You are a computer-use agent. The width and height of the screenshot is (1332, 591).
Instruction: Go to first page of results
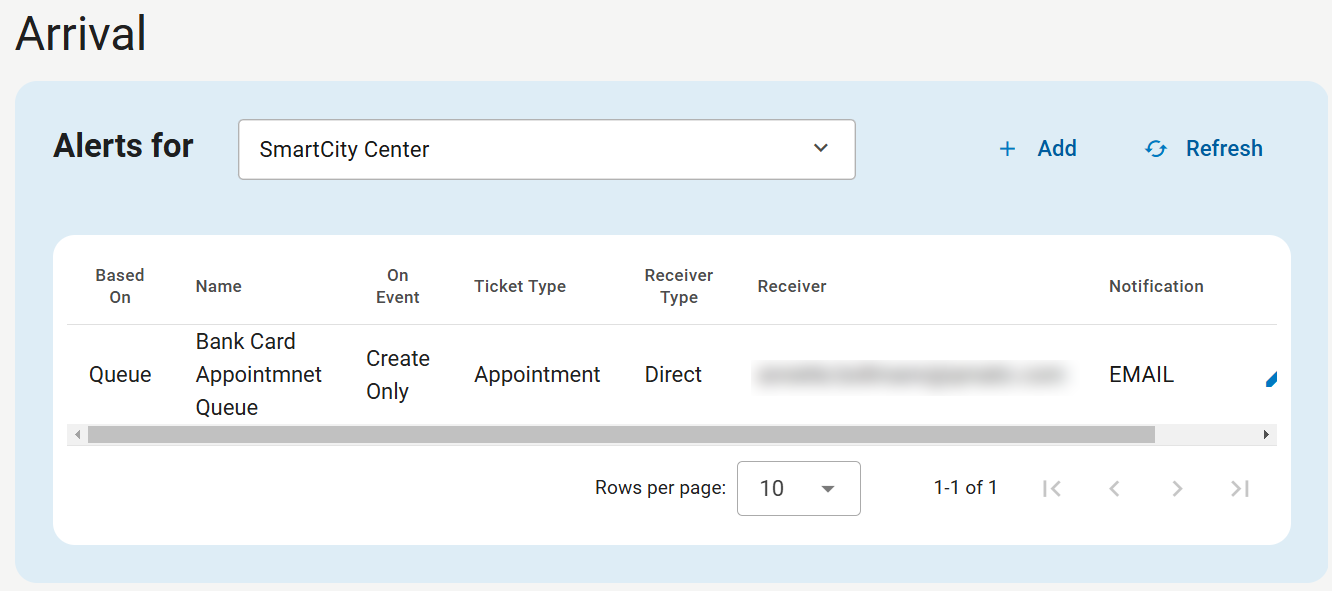pos(1051,488)
